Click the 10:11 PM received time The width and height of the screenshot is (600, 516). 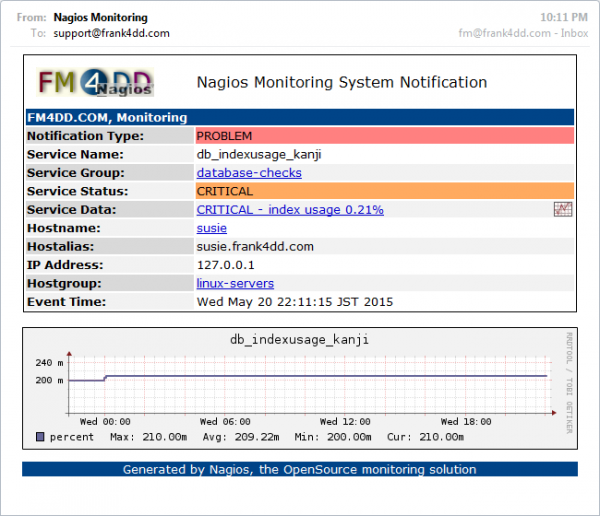pyautogui.click(x=566, y=17)
